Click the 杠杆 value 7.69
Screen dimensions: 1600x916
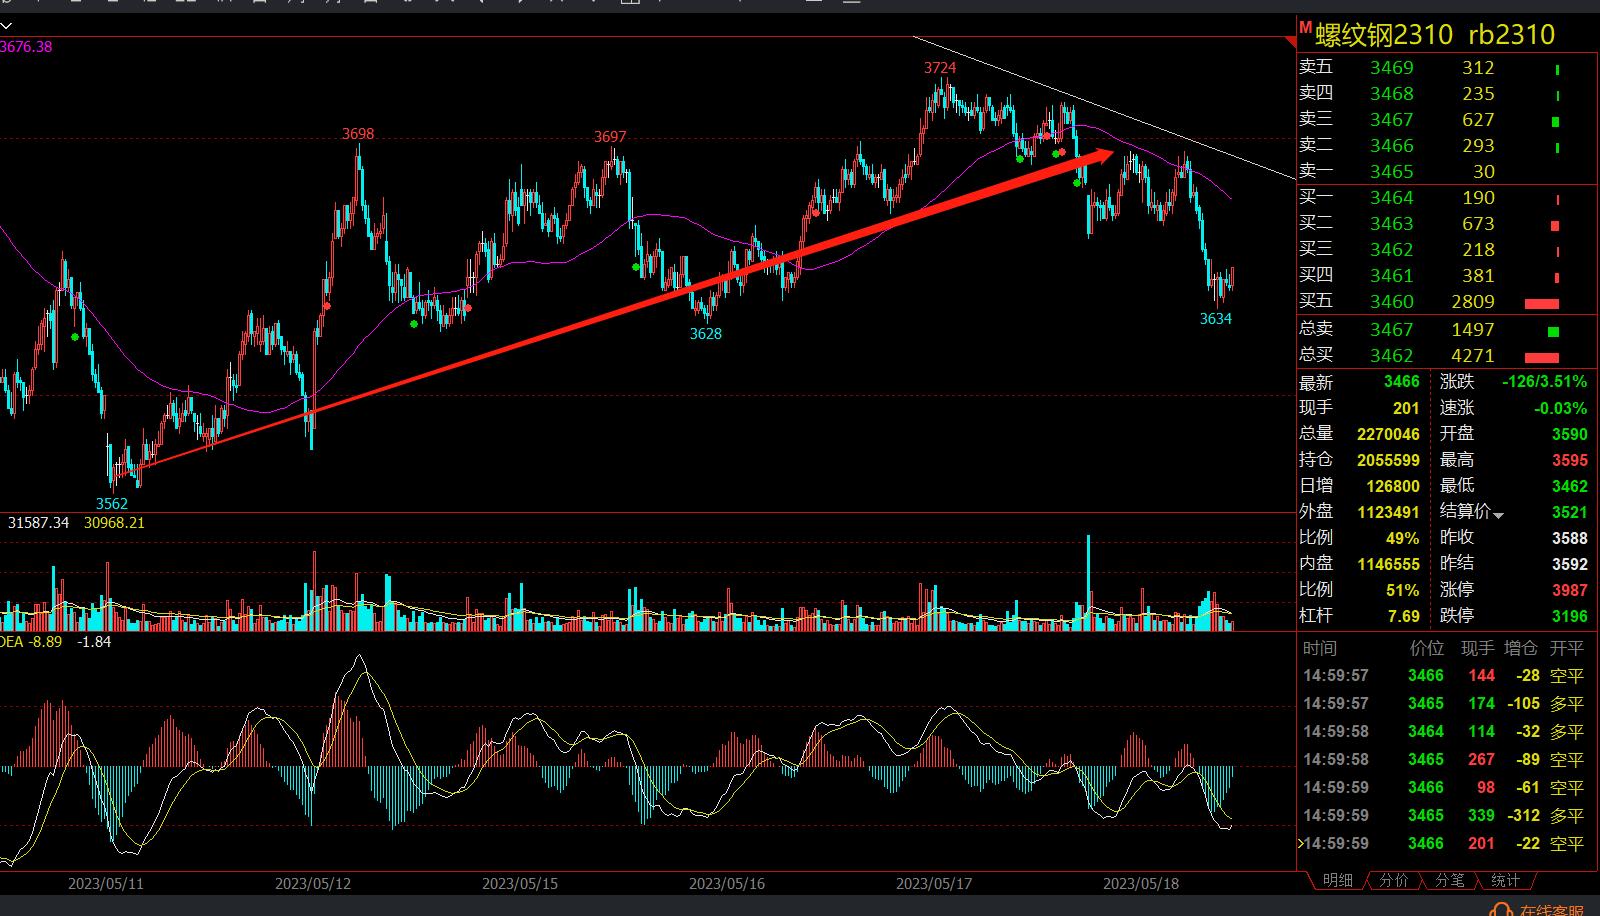(1404, 616)
